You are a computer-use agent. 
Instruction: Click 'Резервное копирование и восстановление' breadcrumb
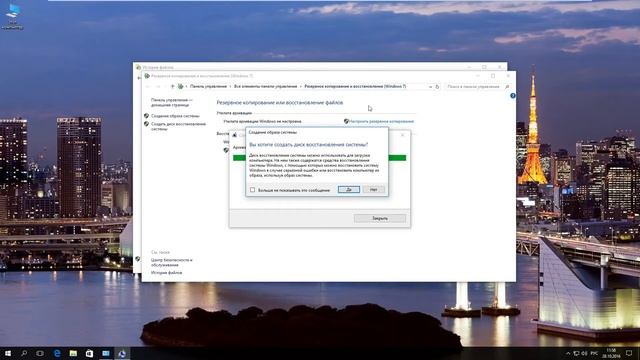(x=355, y=87)
